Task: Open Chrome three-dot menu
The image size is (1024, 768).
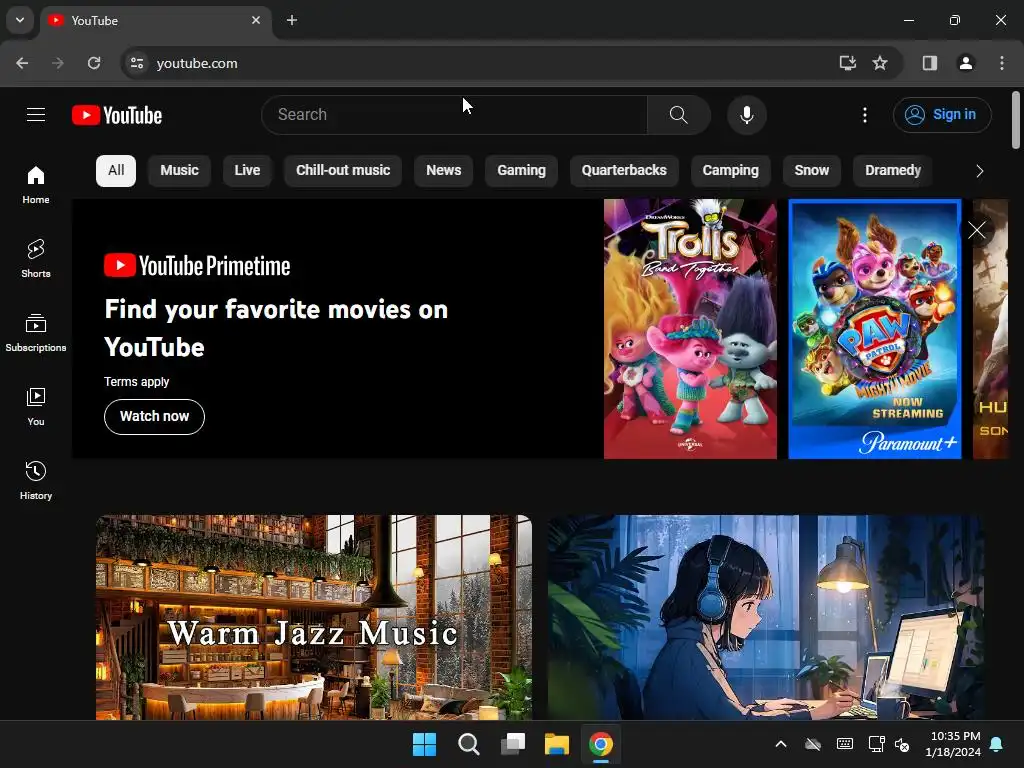Action: tap(1002, 63)
